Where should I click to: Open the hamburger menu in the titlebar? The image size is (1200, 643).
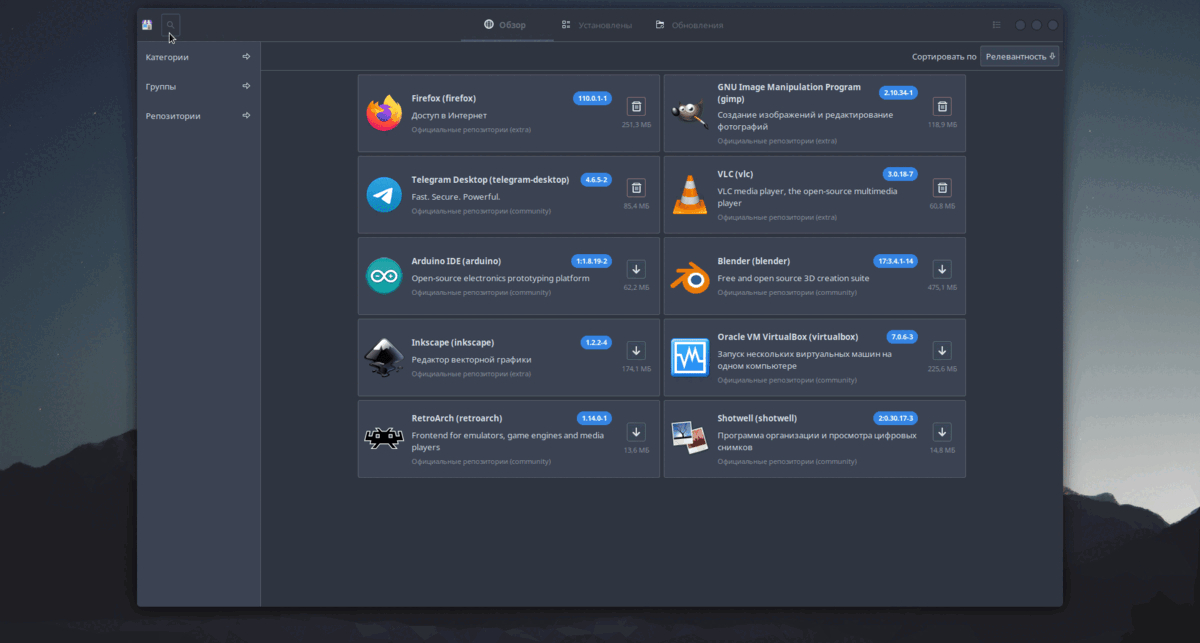point(996,25)
